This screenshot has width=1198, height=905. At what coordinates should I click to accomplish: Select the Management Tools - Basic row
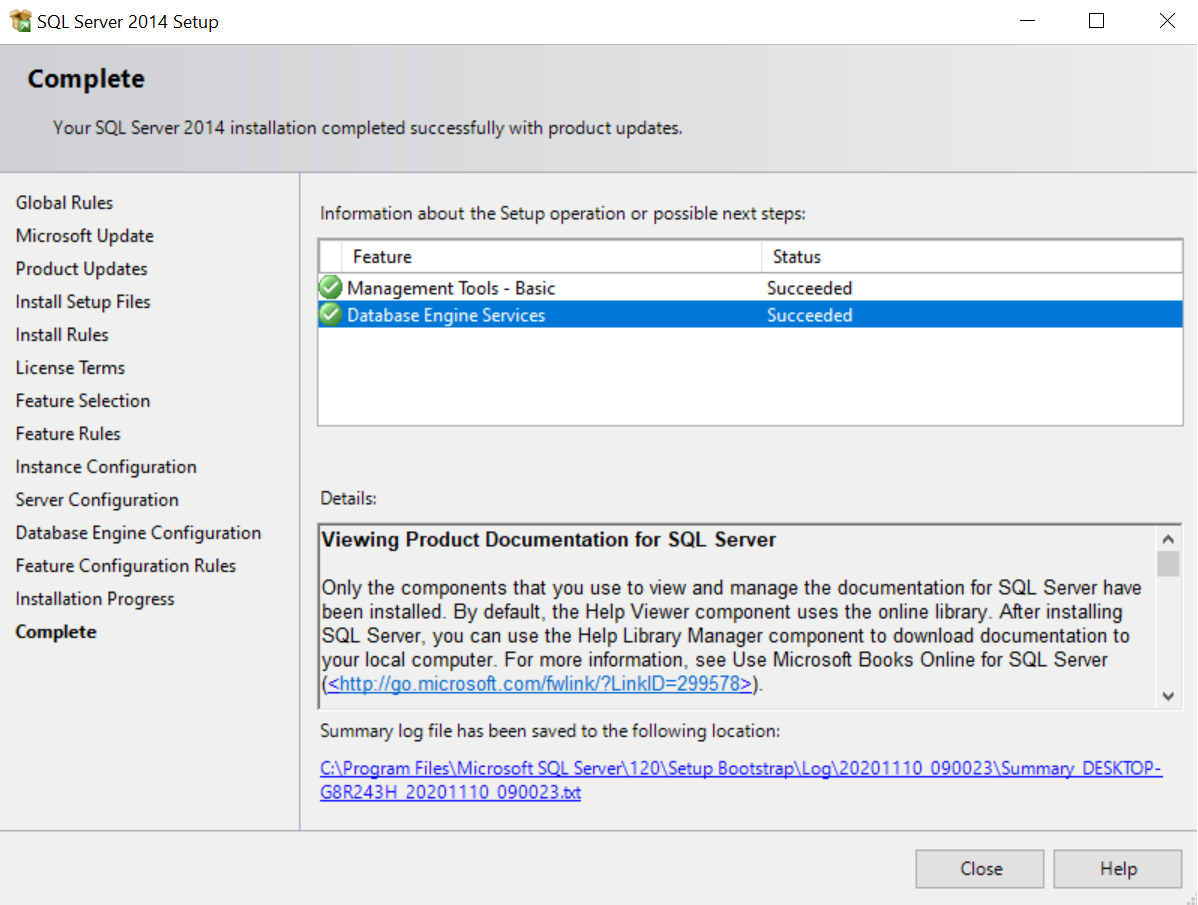[x=750, y=288]
